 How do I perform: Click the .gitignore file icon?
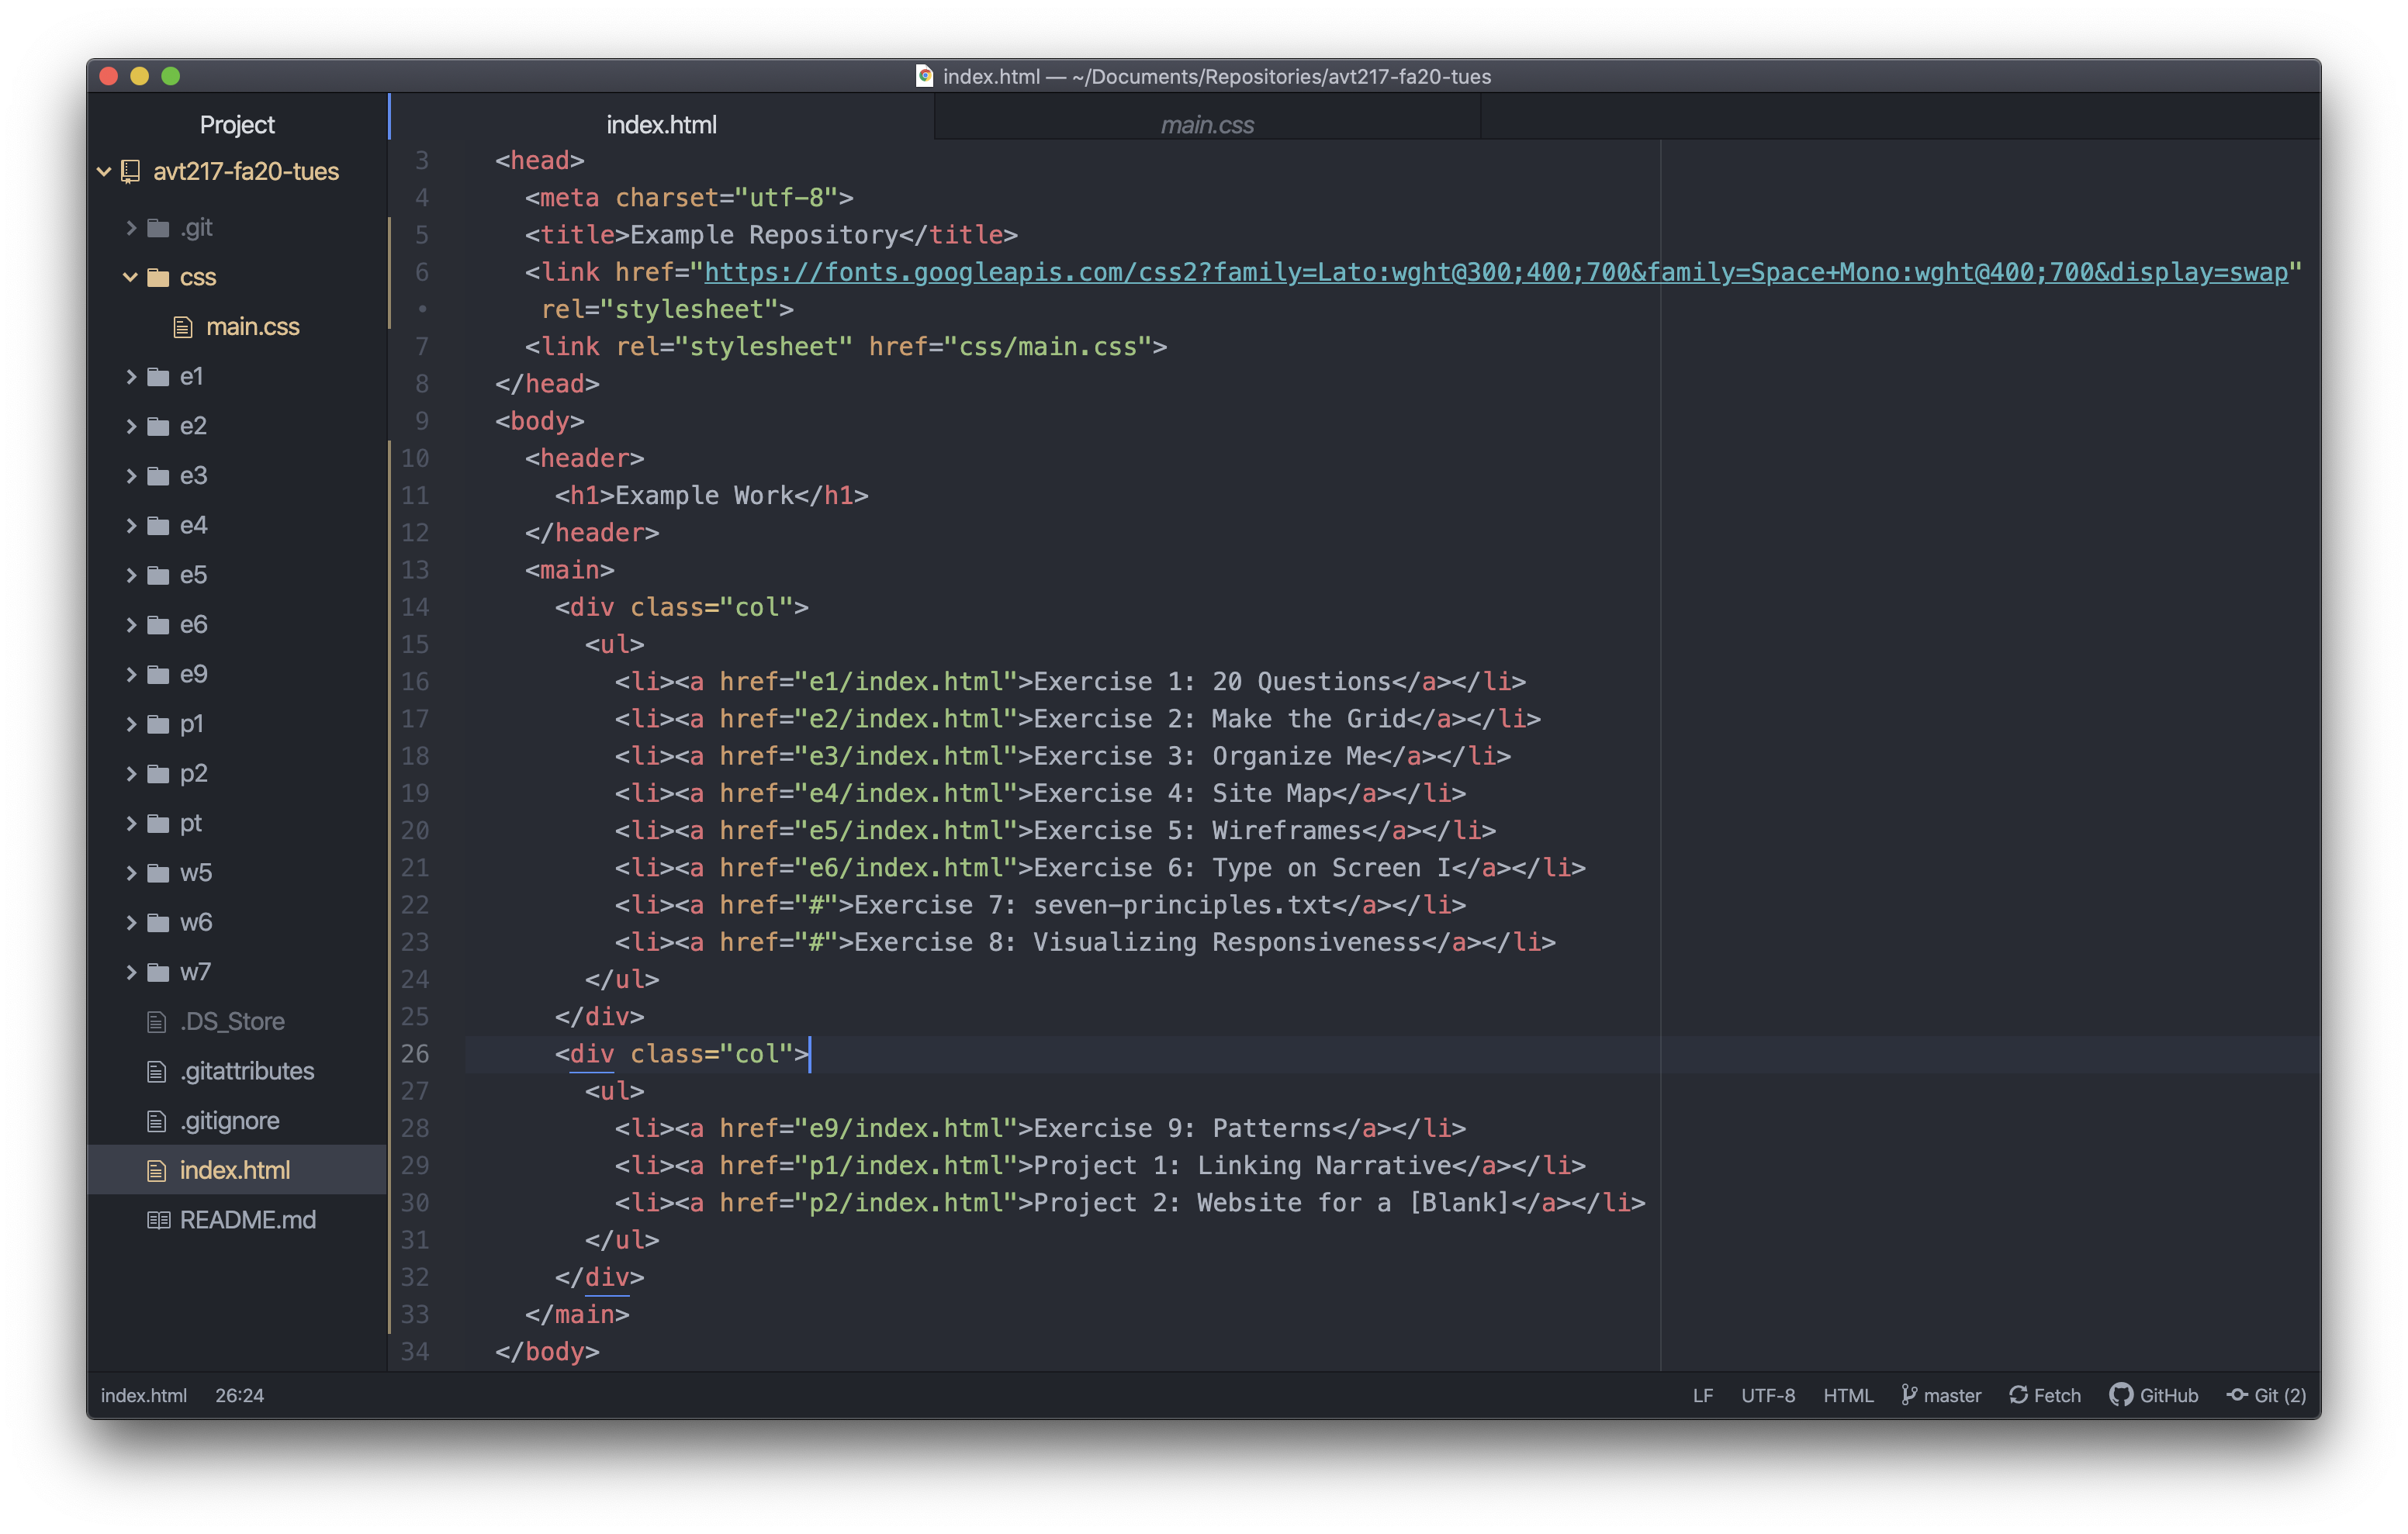click(x=157, y=1121)
